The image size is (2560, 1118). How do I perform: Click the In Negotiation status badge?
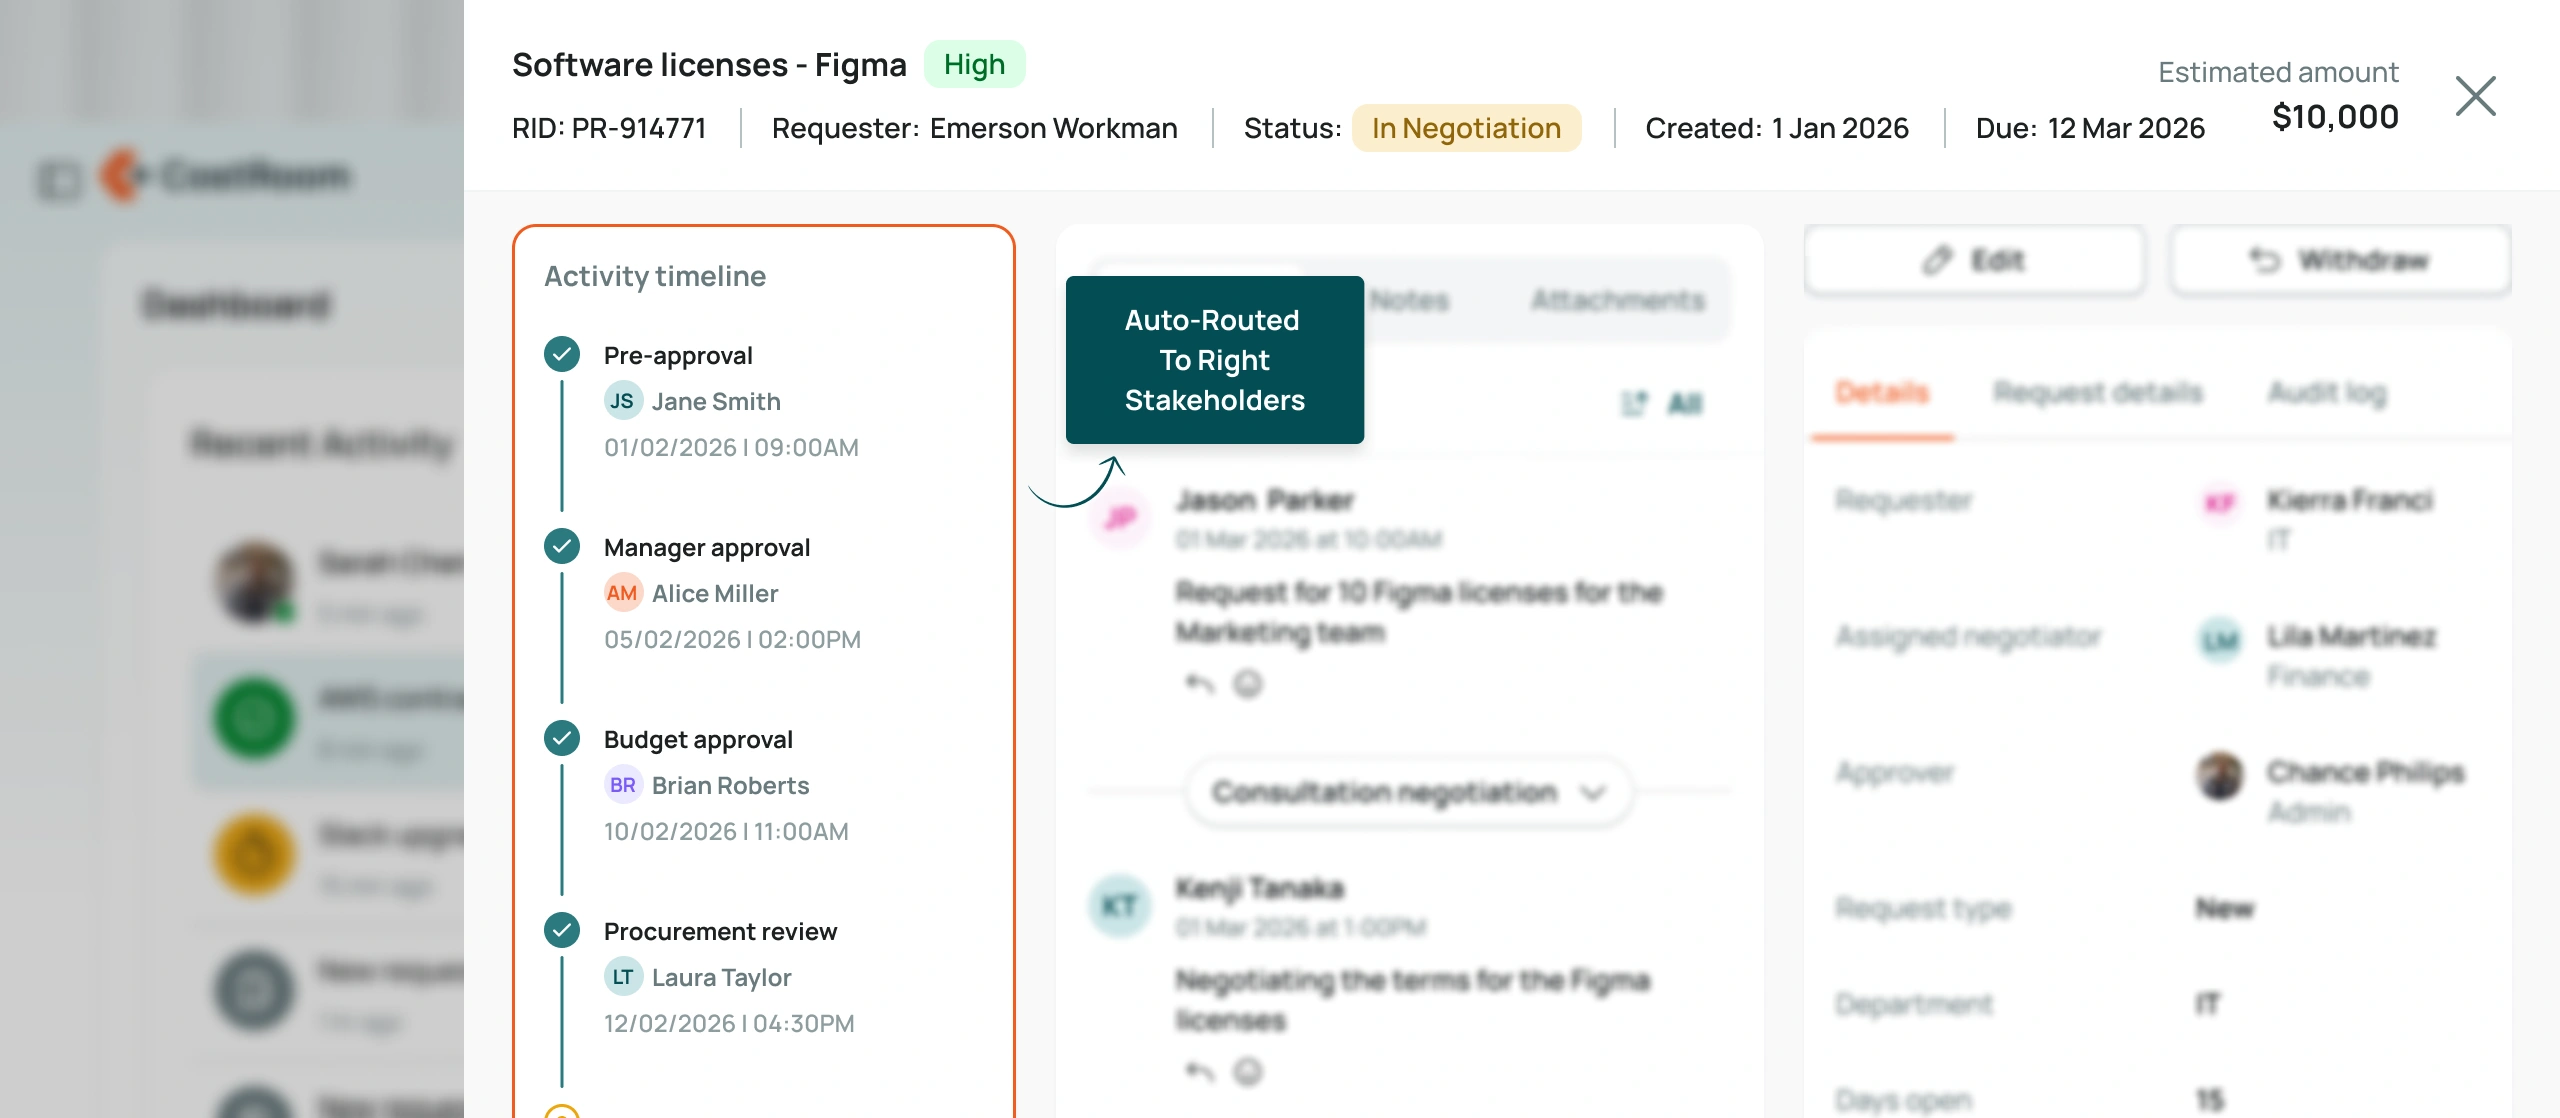click(x=1466, y=128)
